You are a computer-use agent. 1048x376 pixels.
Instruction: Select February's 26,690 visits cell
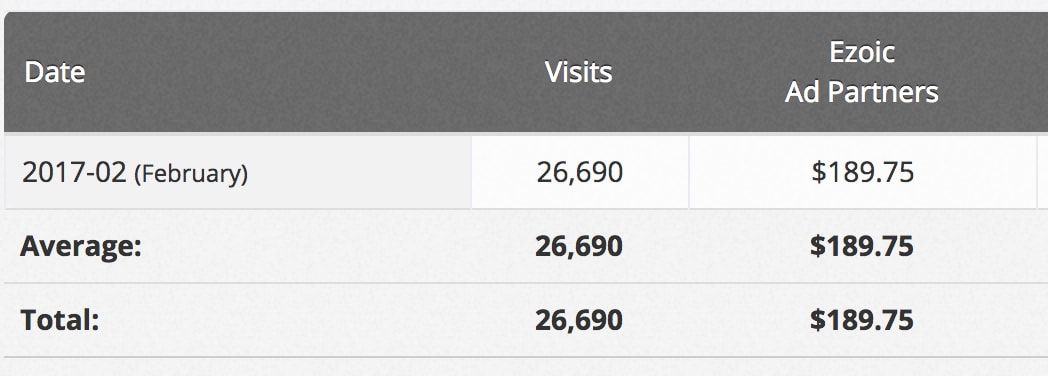click(x=579, y=172)
